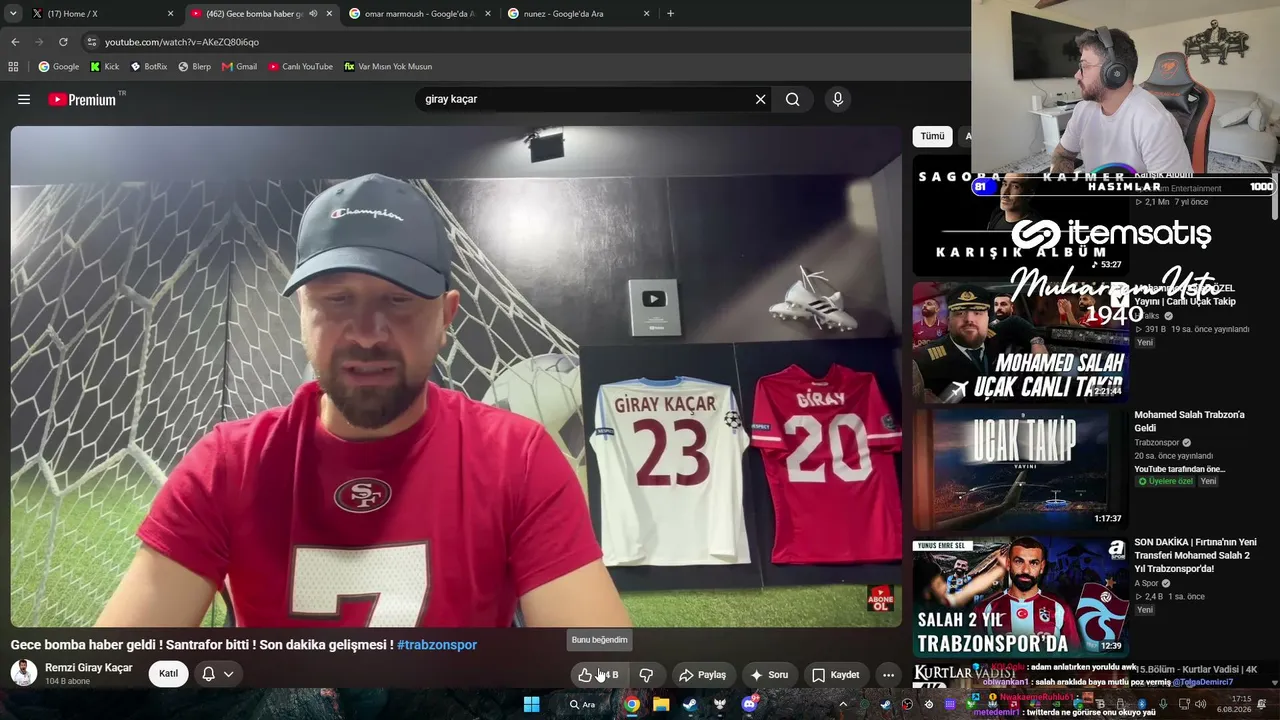Go to YouTube Premium home logo
1280x720 pixels.
tap(82, 99)
